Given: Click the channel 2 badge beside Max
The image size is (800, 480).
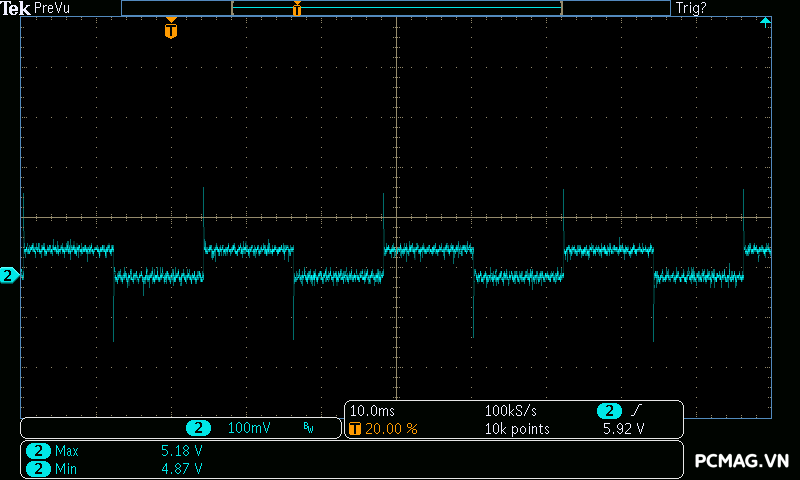Looking at the screenshot, I should tap(38, 451).
